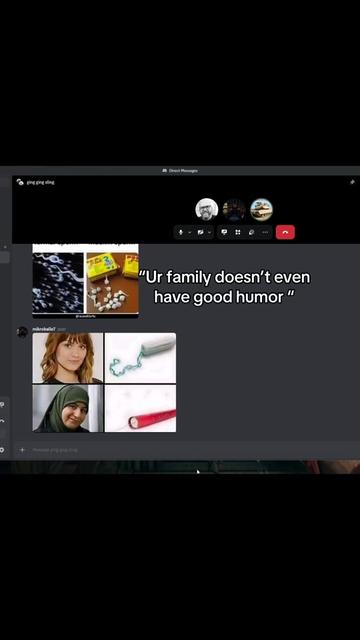
Task: Open the tampon image attachment
Action: pyautogui.click(x=140, y=358)
